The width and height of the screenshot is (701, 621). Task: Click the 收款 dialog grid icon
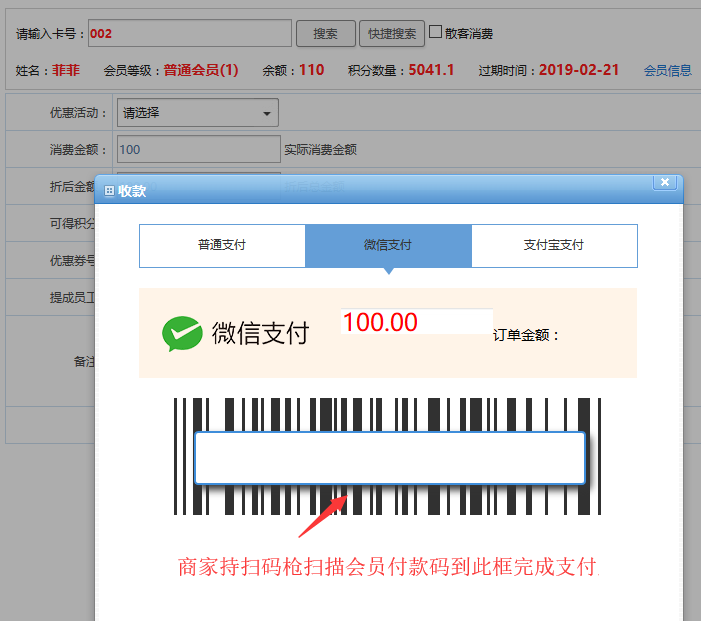[109, 191]
